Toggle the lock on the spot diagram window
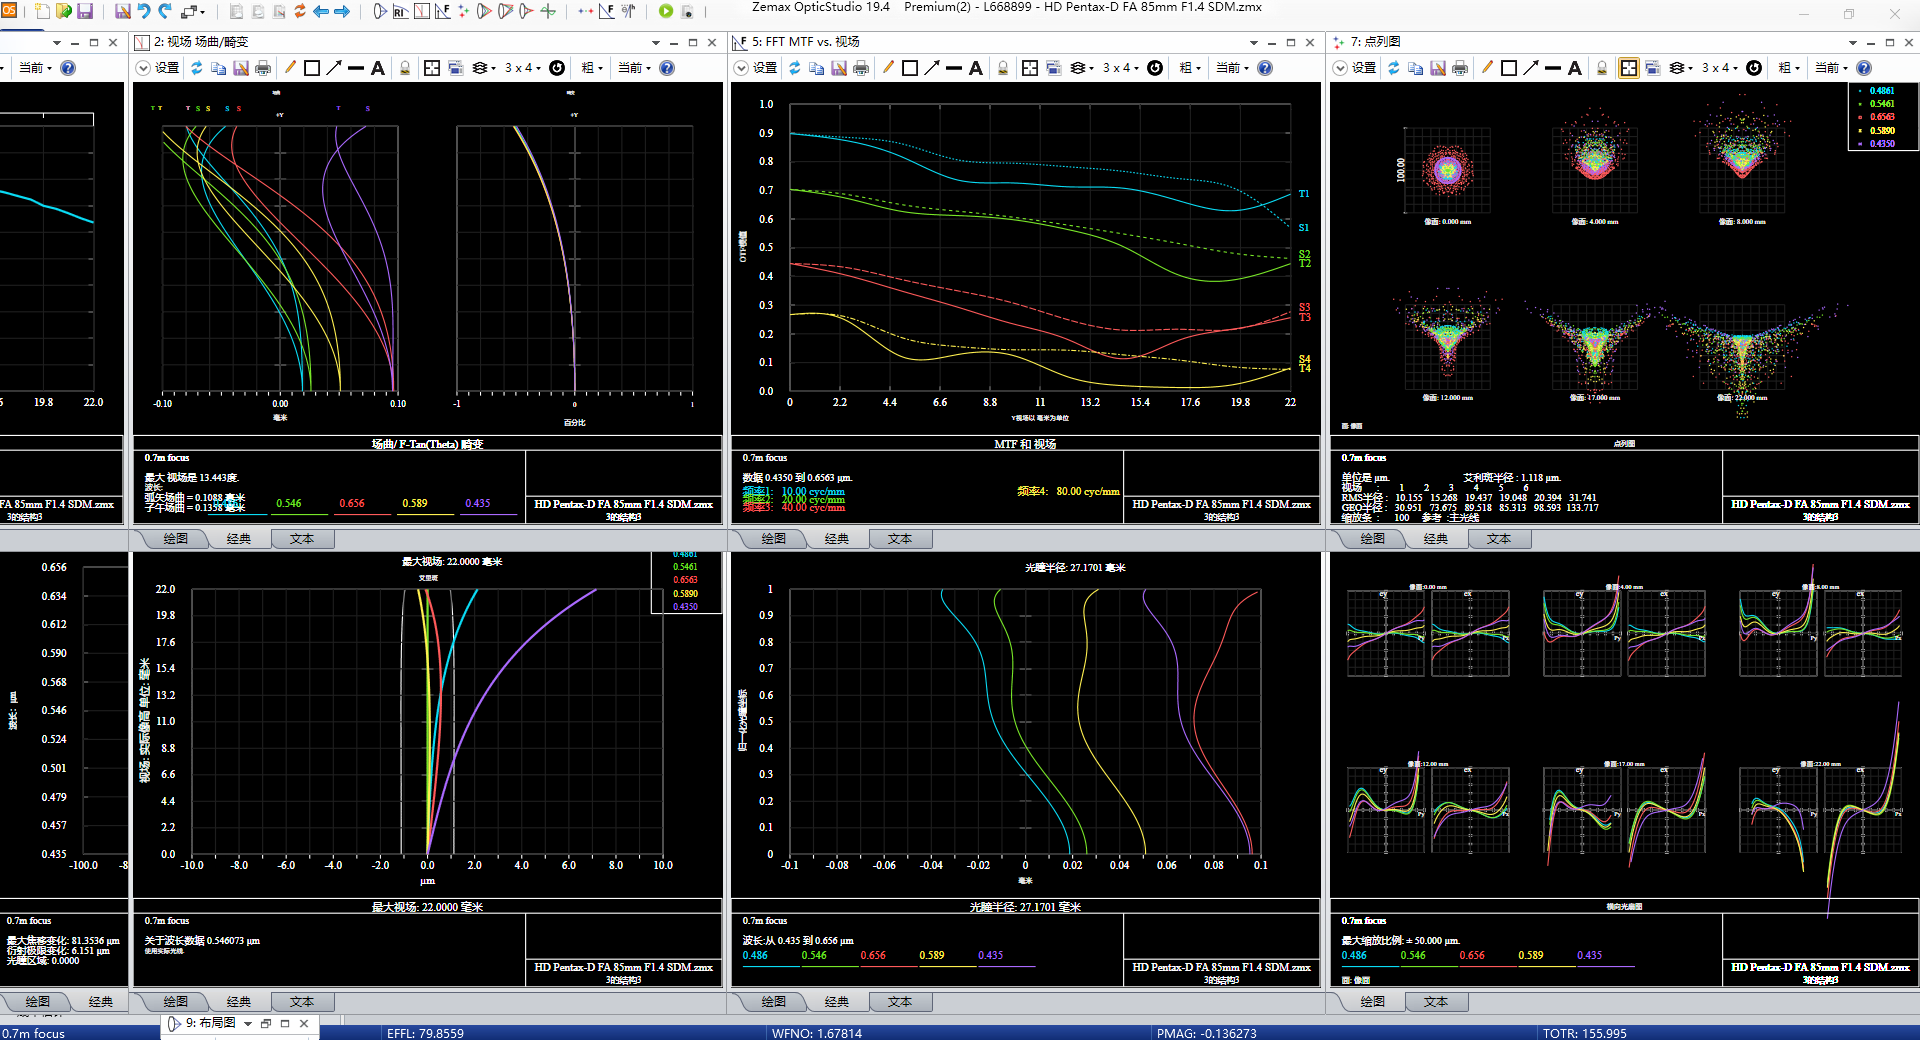 click(1602, 68)
